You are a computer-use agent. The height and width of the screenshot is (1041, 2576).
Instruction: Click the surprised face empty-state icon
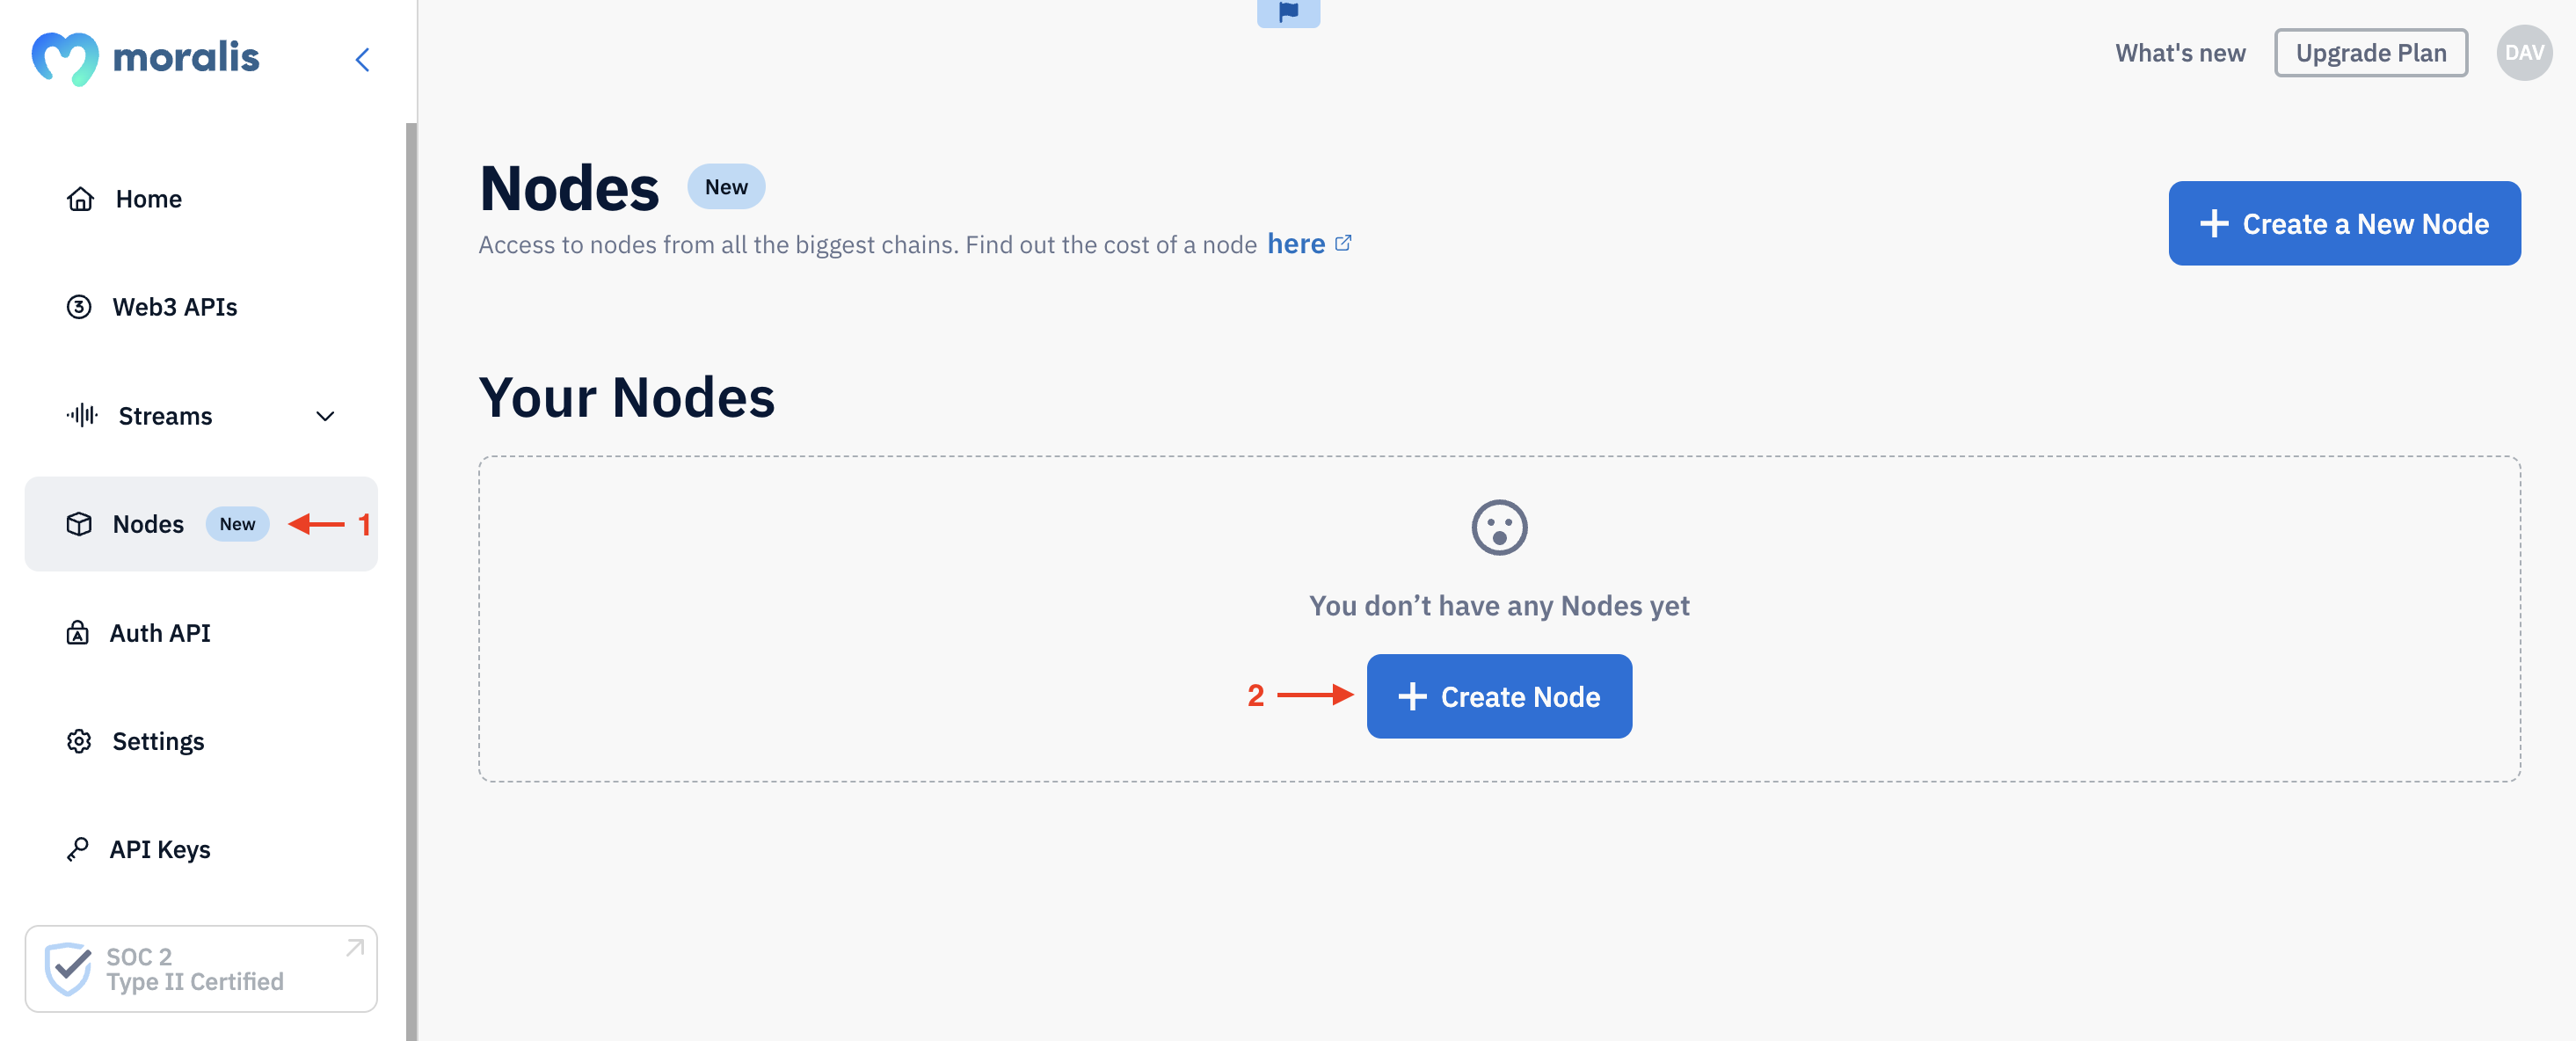(x=1498, y=527)
